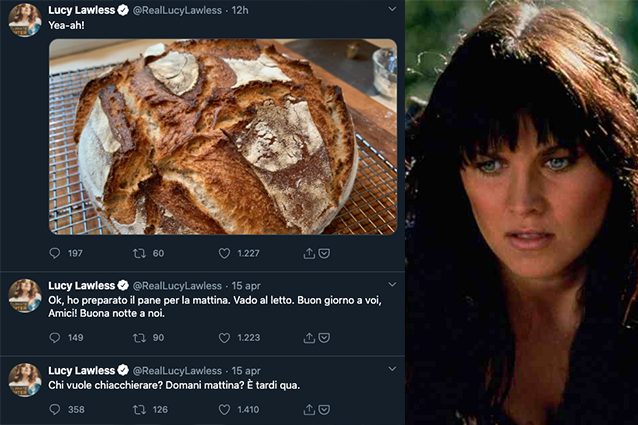Reply to the "Yea-ah!" tweet
The height and width of the screenshot is (425, 638).
tap(55, 254)
